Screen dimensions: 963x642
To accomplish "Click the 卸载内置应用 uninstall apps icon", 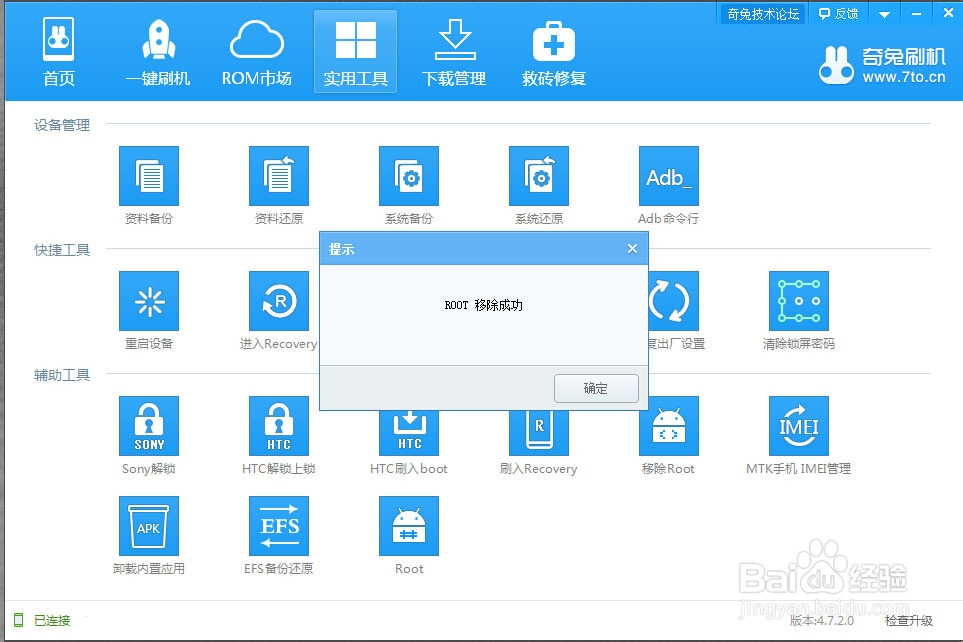I will click(148, 525).
